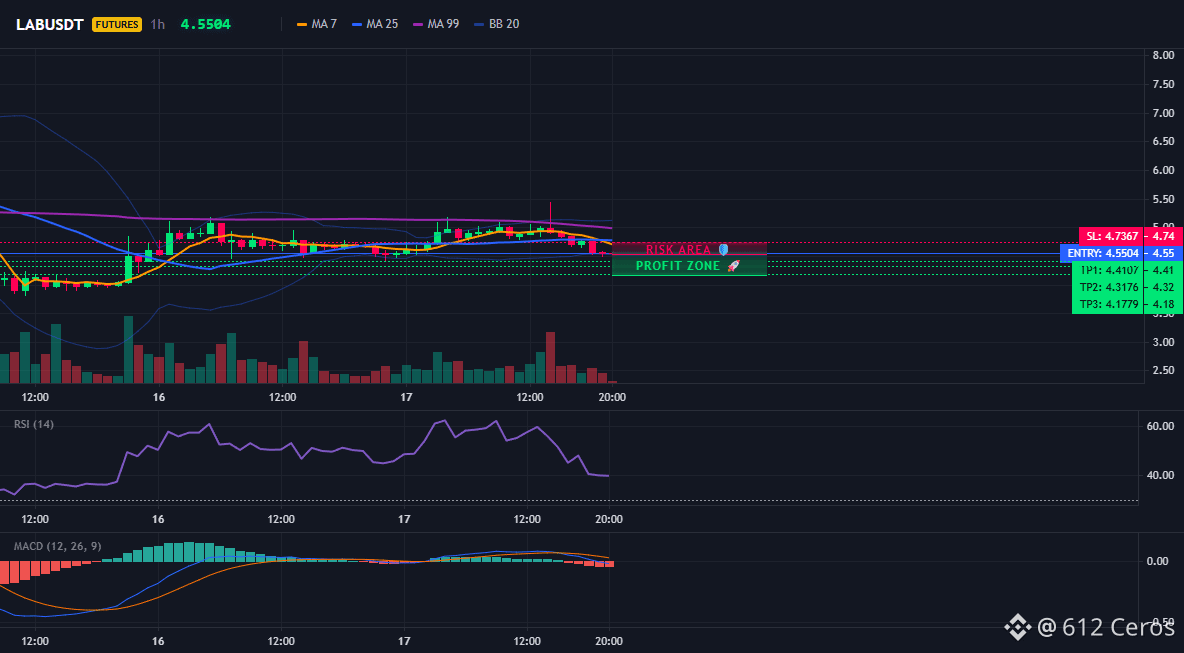
Task: Select the 1h timeframe label
Action: point(157,24)
